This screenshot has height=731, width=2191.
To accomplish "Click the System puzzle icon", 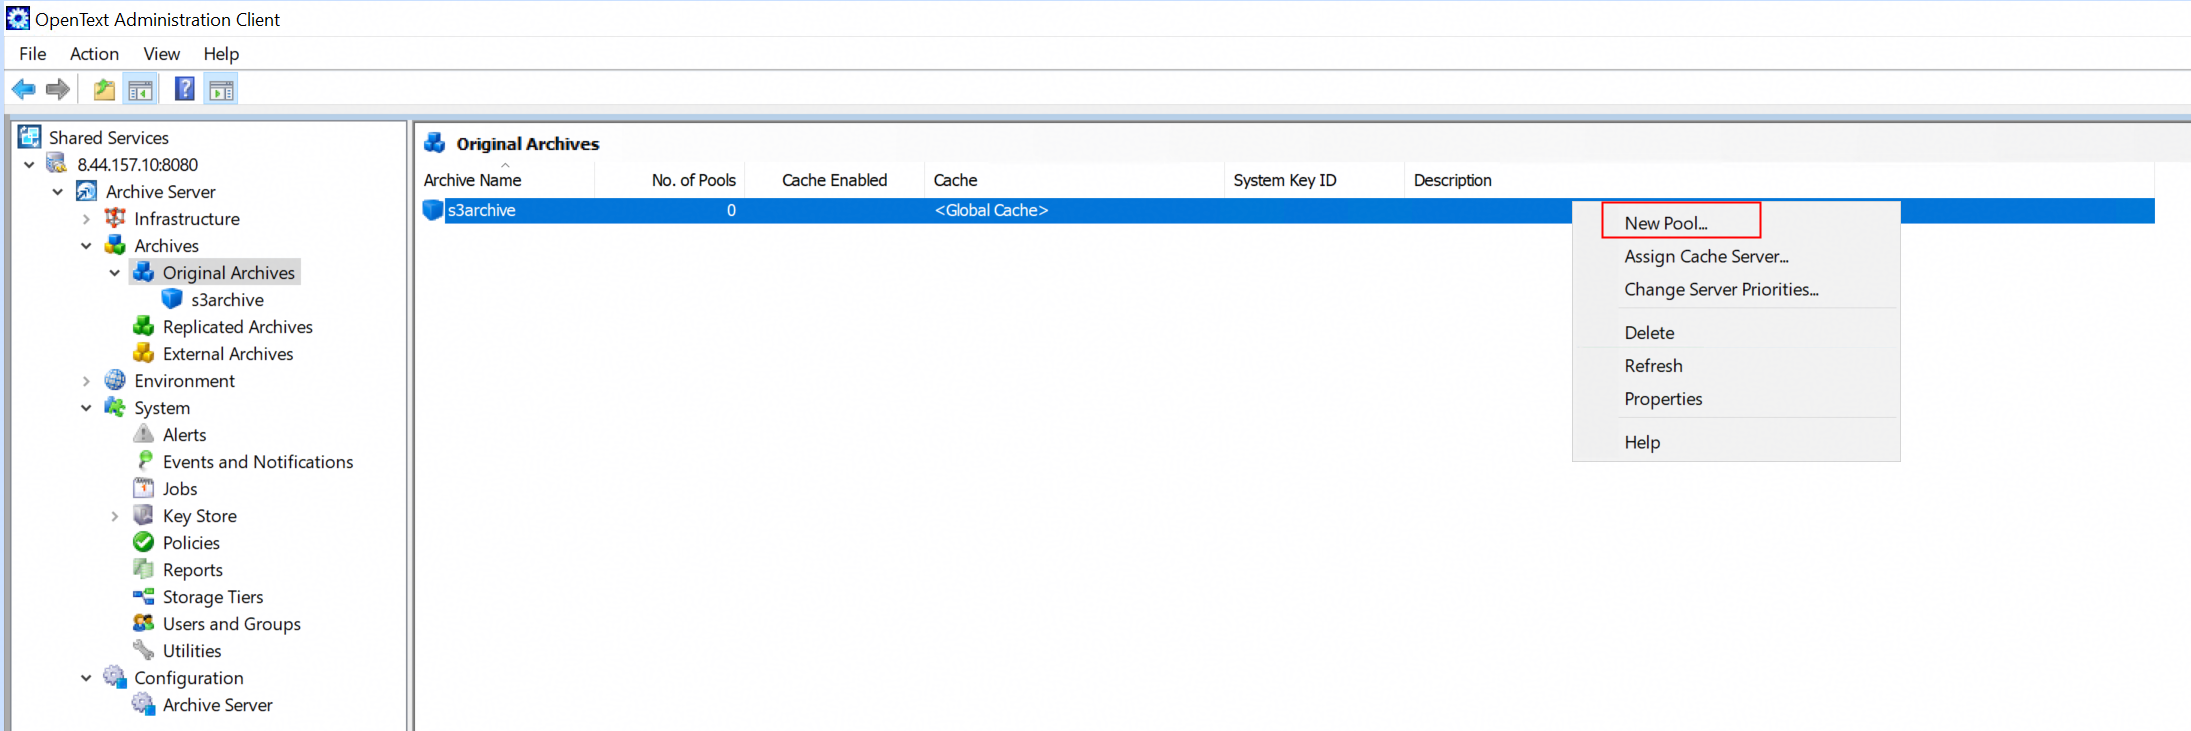I will click(115, 407).
